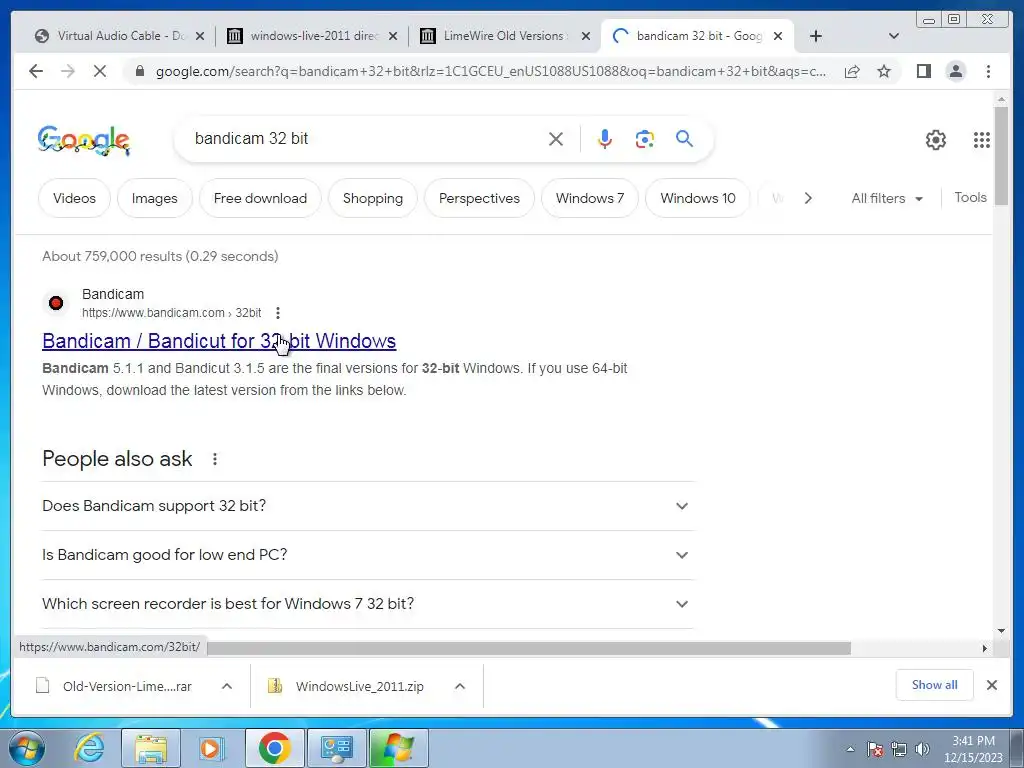Open options for Old-Version-Lime rar download
The height and width of the screenshot is (768, 1024).
click(227, 686)
